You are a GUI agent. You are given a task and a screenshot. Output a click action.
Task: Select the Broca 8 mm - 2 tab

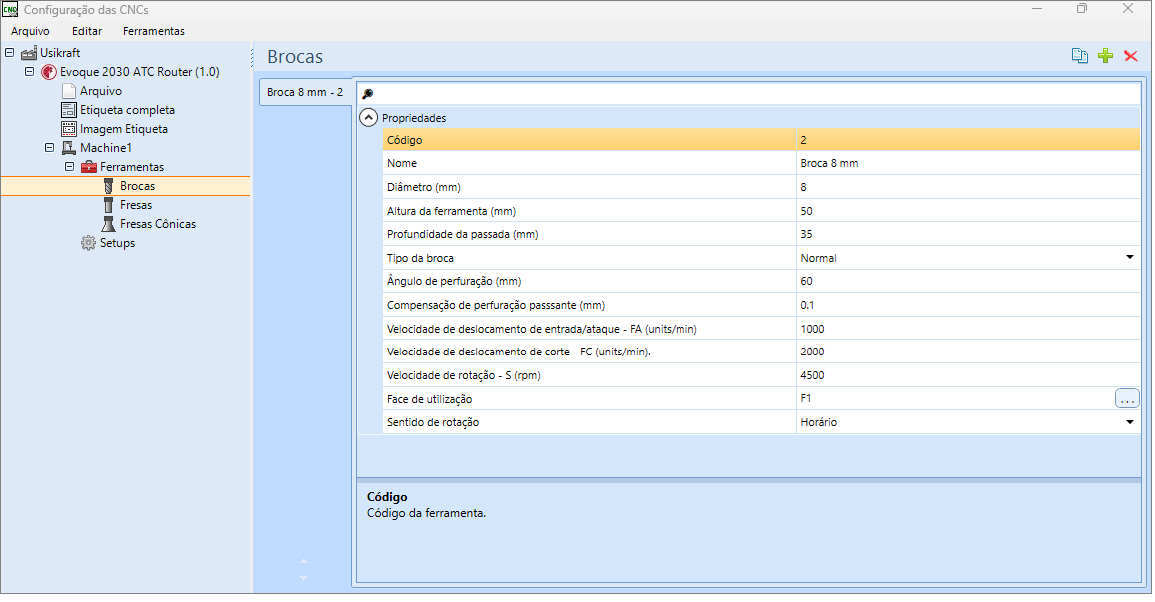click(x=305, y=92)
